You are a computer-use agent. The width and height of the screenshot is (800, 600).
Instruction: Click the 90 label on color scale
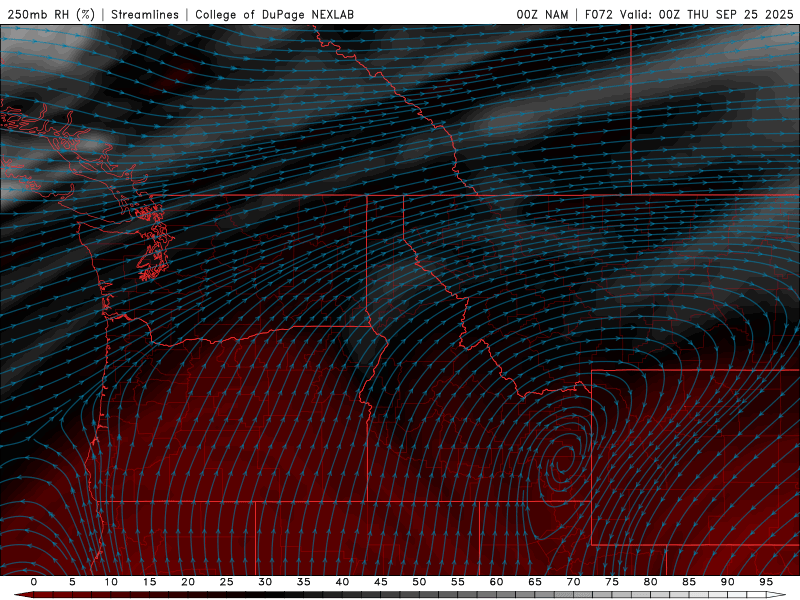pos(728,582)
